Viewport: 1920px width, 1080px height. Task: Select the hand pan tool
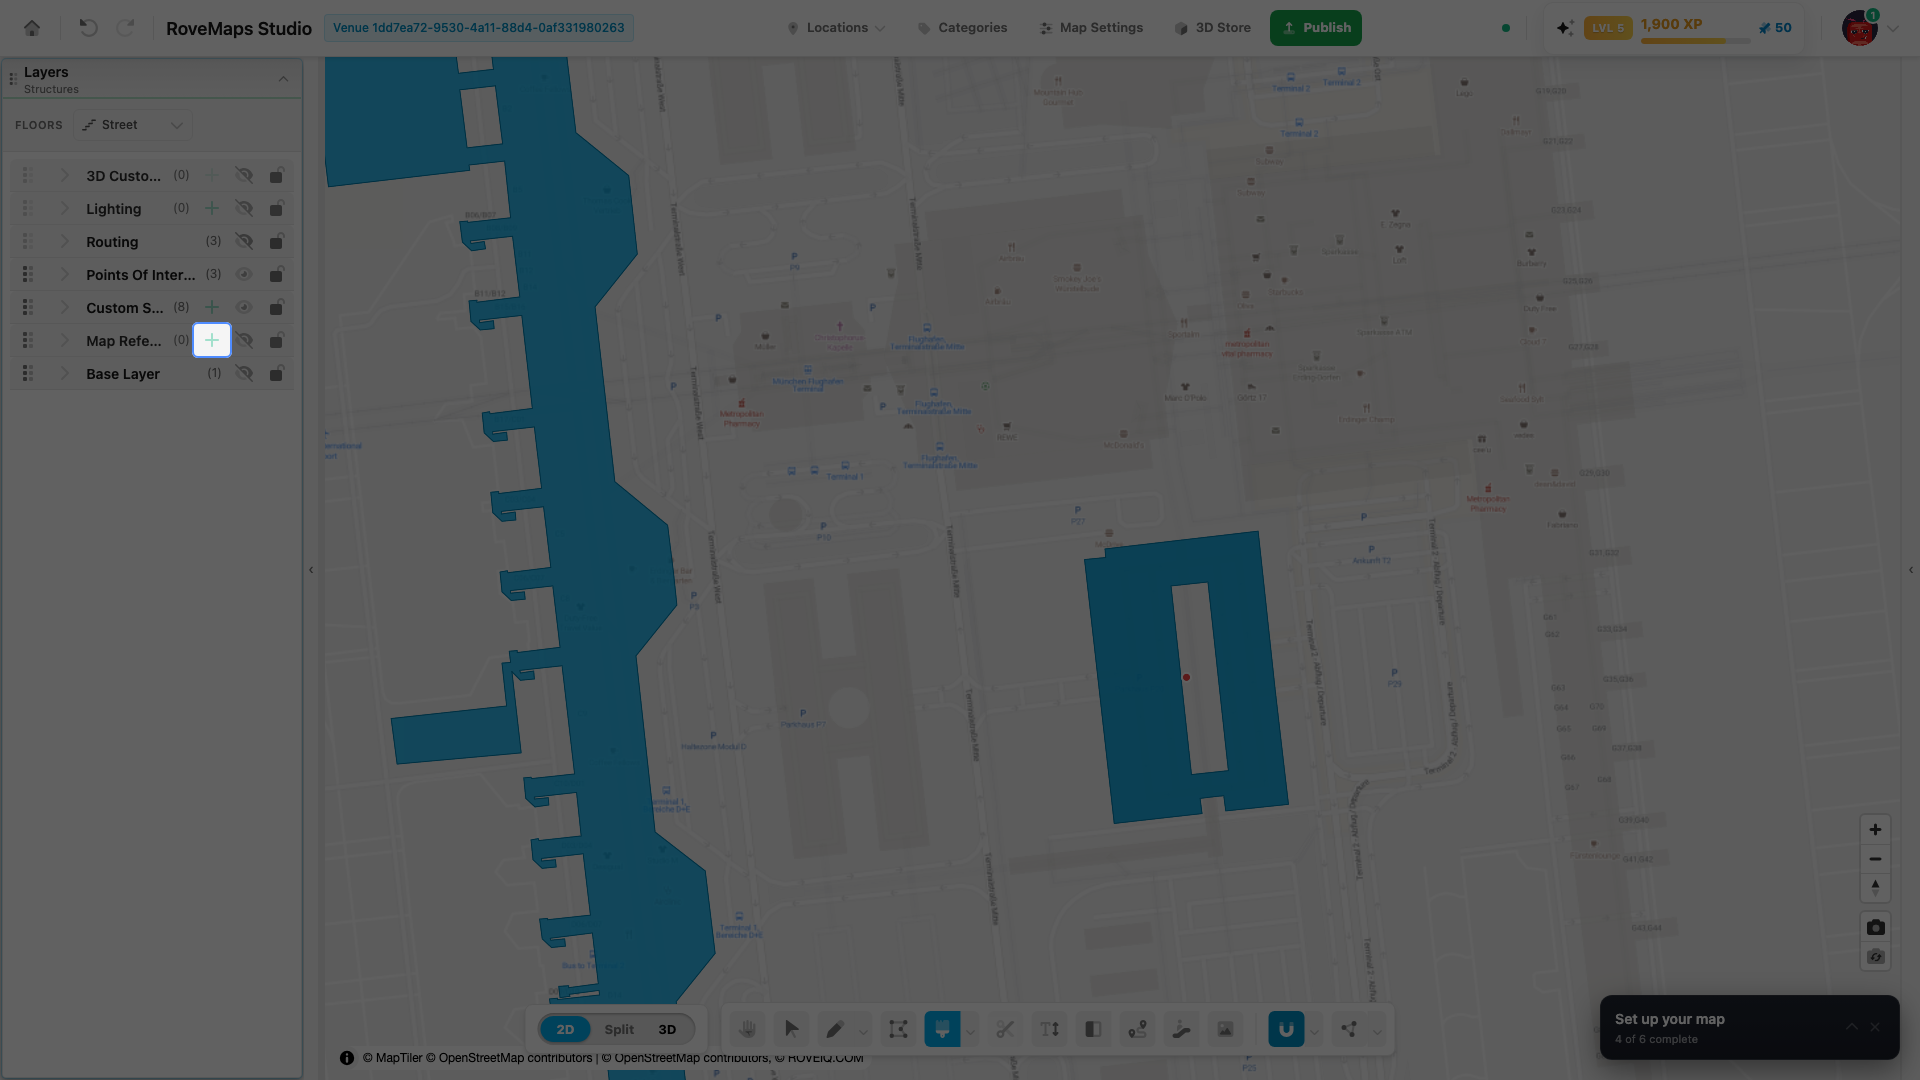pos(747,1029)
